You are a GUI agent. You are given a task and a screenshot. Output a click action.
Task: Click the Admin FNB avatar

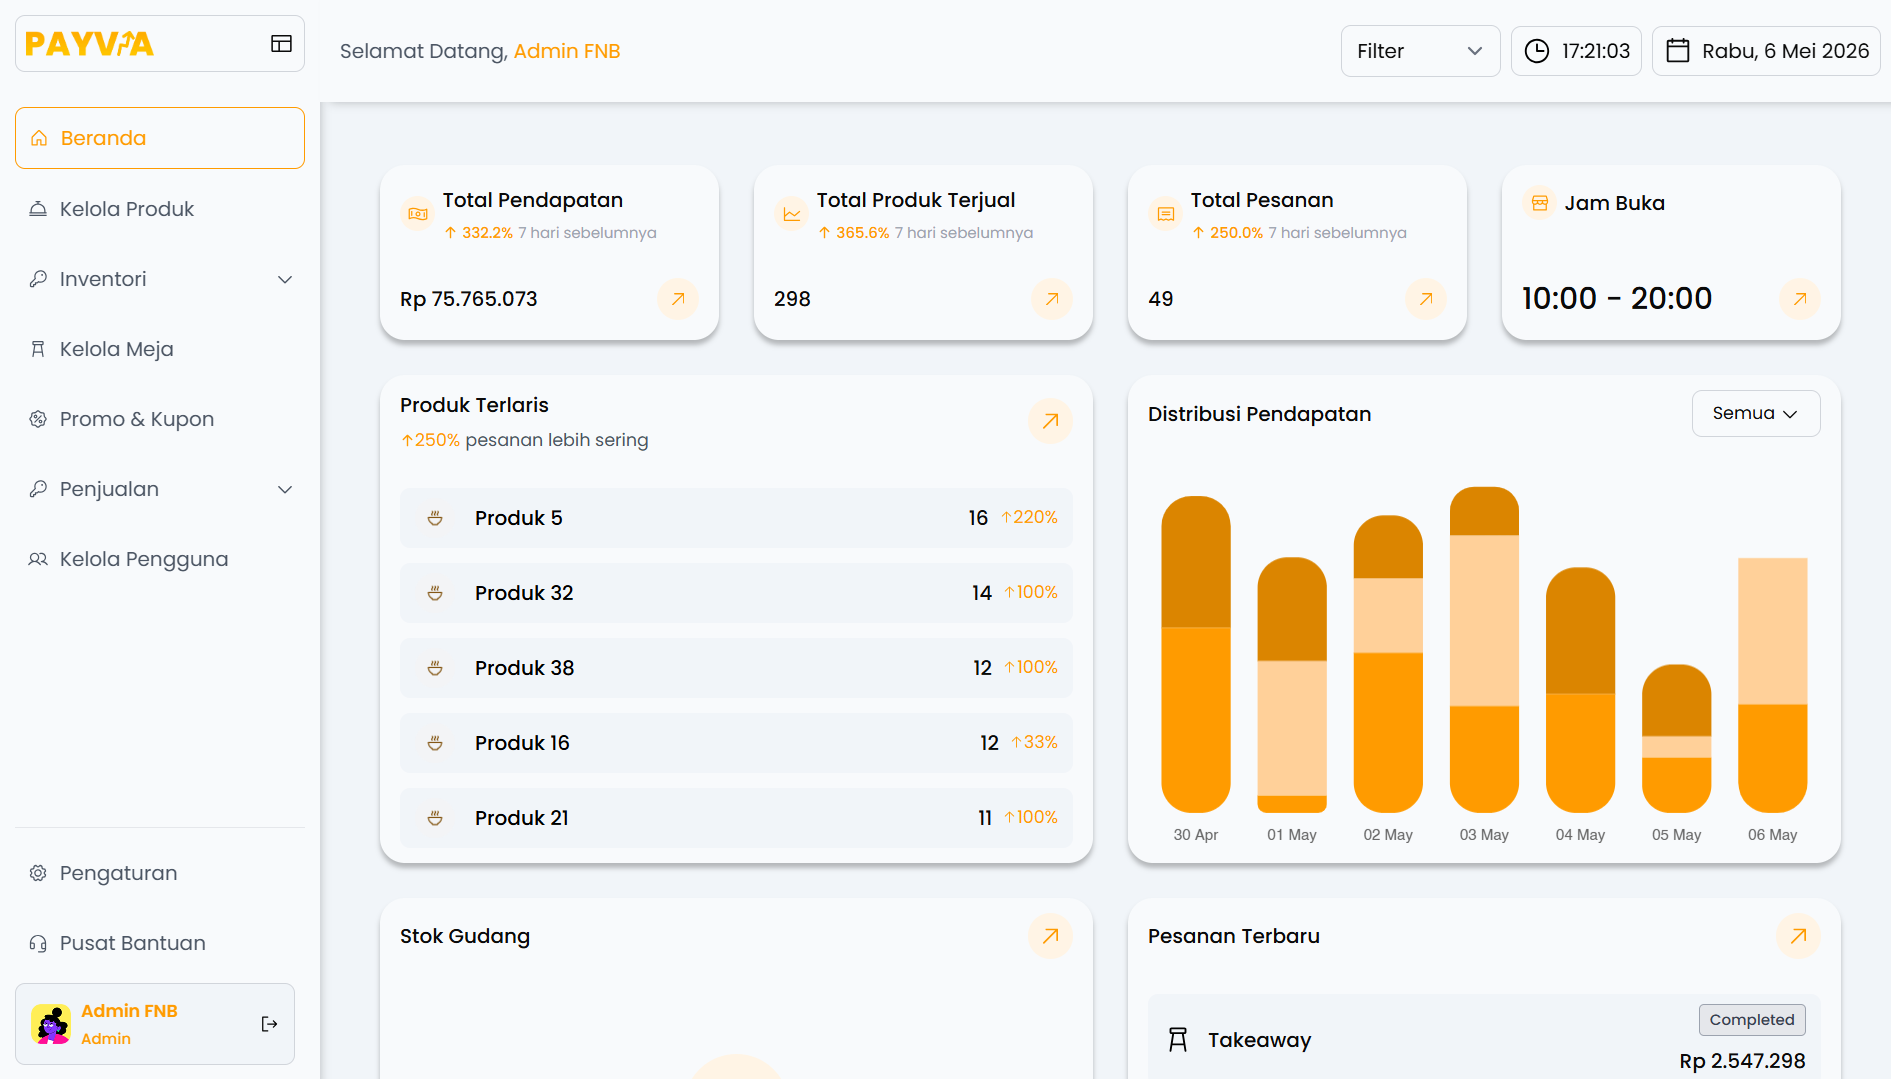51,1024
